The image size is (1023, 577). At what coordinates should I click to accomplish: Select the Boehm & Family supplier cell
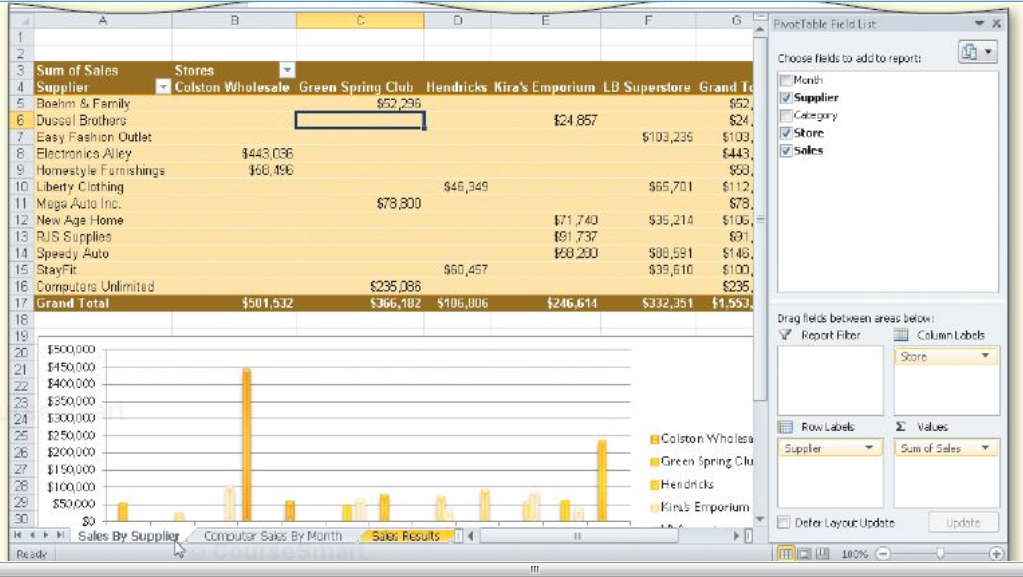[103, 104]
